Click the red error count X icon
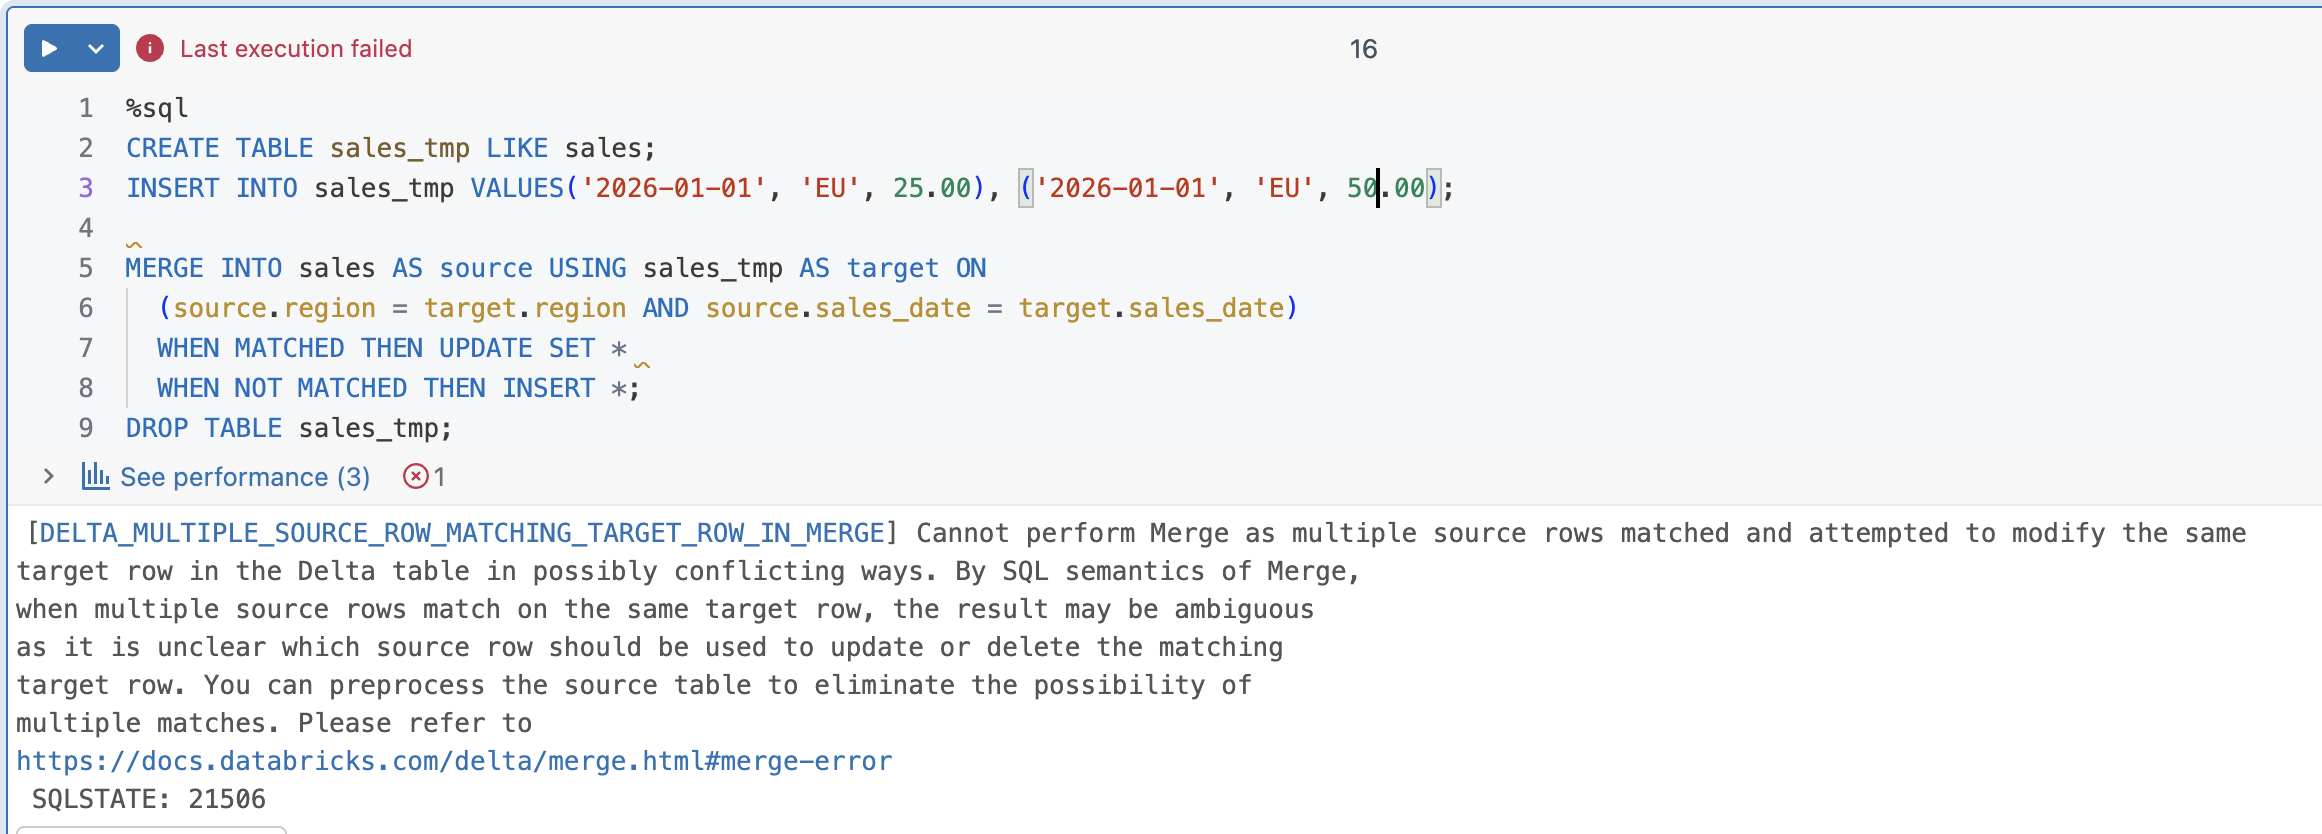2322x834 pixels. (x=415, y=477)
